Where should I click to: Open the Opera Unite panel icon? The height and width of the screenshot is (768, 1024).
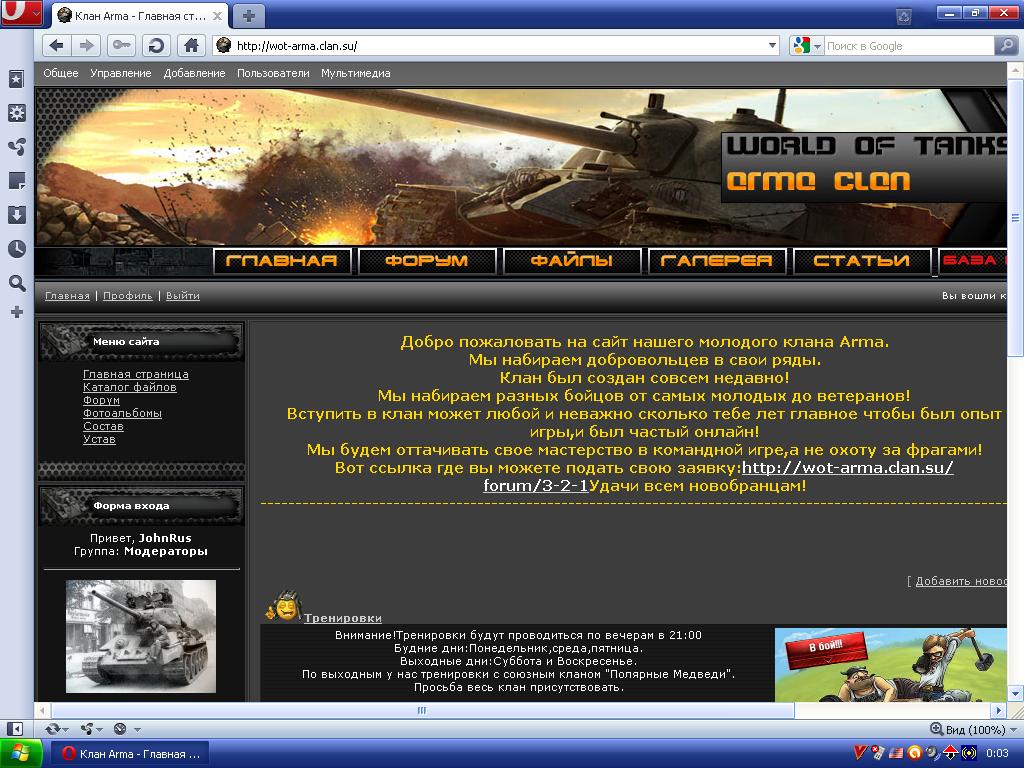pos(16,147)
